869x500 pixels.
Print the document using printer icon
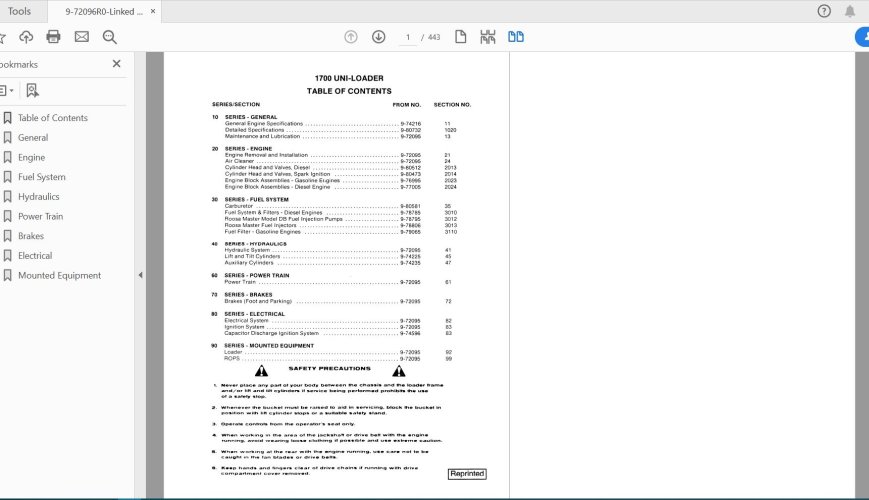click(53, 37)
